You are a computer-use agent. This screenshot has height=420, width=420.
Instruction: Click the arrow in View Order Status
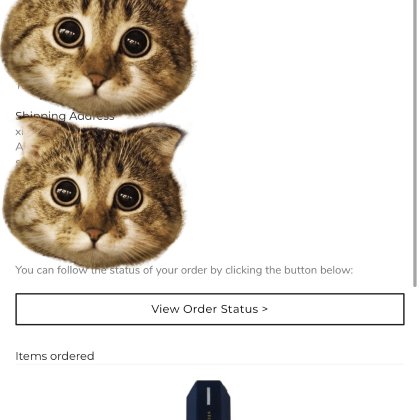tap(265, 309)
